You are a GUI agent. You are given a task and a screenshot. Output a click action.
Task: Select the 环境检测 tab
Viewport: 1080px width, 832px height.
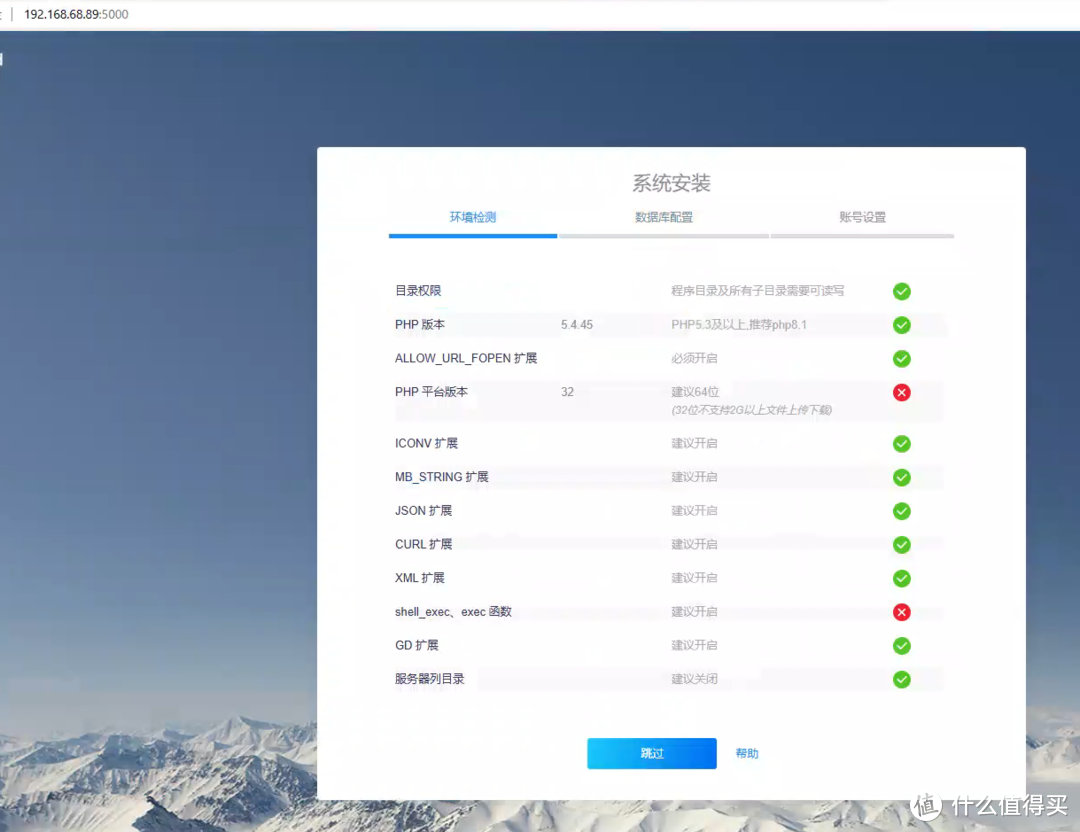coord(472,217)
